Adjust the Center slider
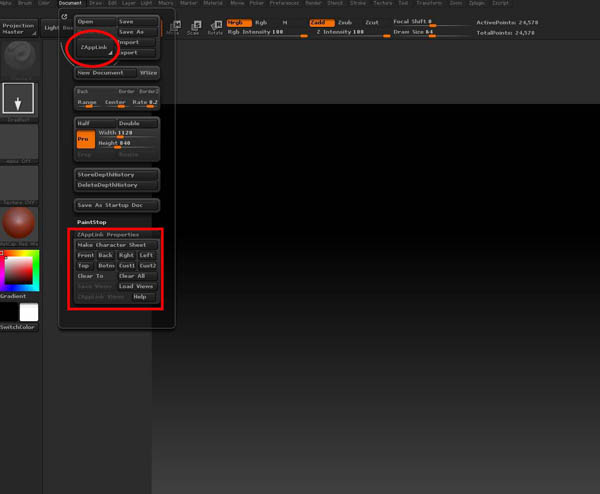Screen dimensions: 600x494 (x=115, y=103)
